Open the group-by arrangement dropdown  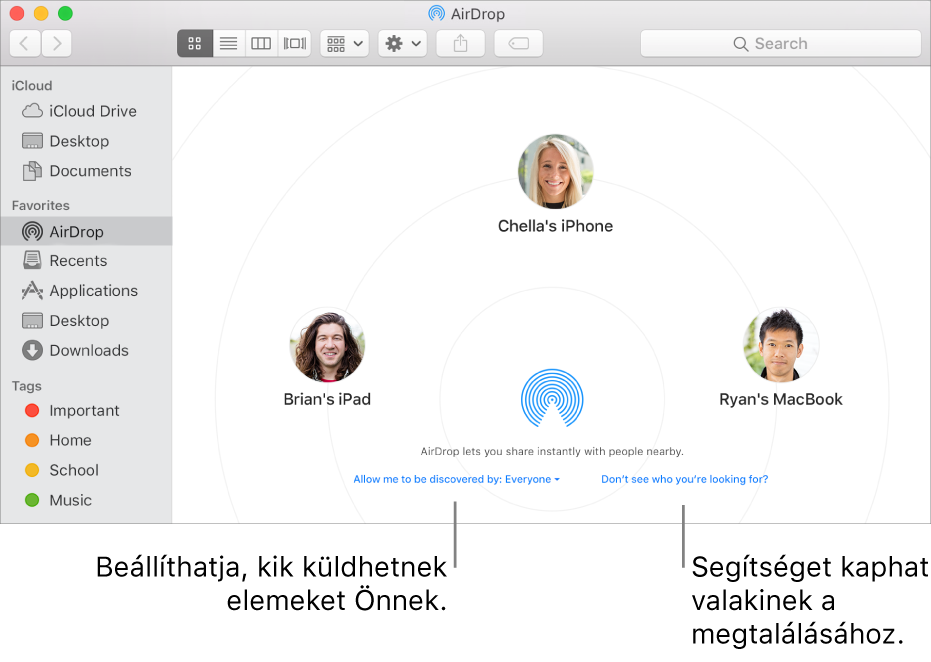344,43
